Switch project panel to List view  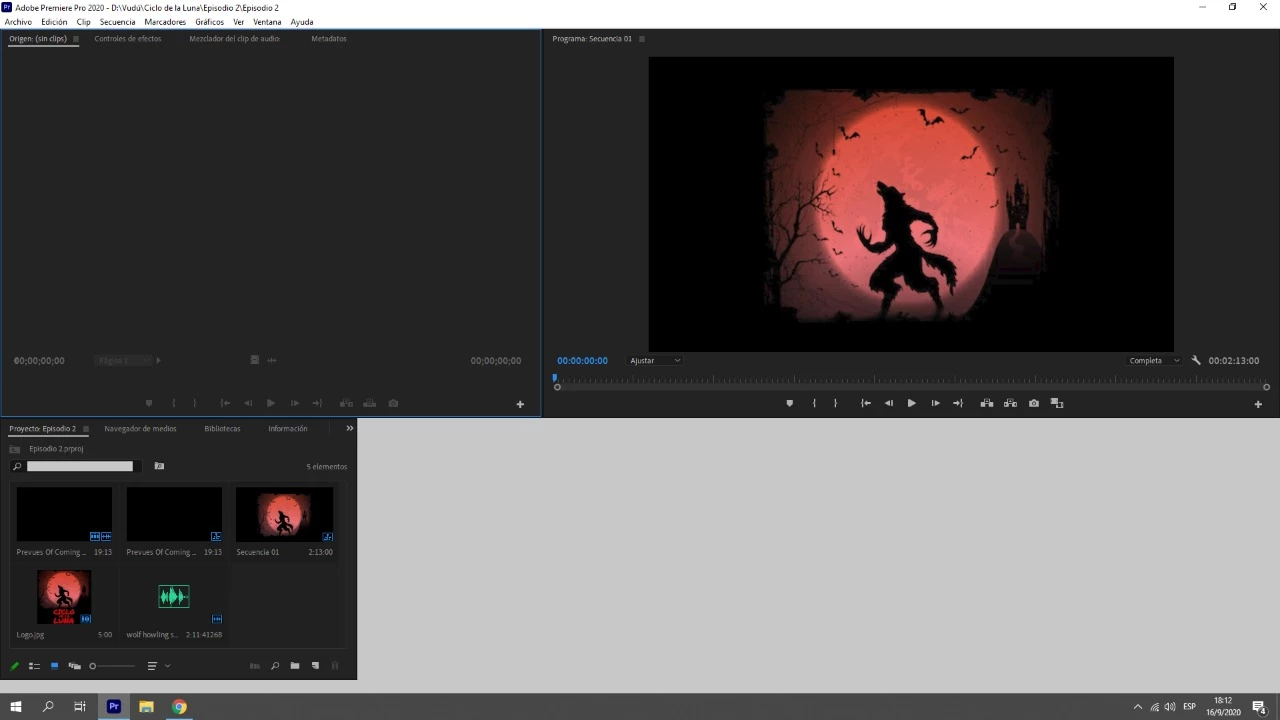coord(34,666)
